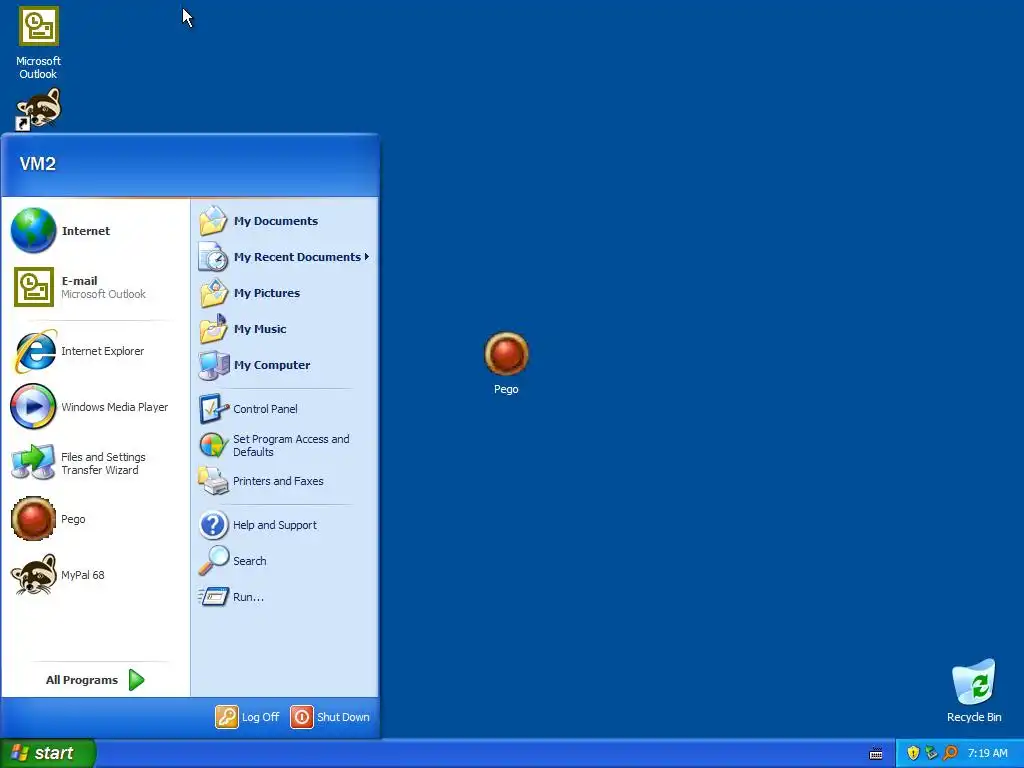Expand the All Programs list

click(x=95, y=680)
